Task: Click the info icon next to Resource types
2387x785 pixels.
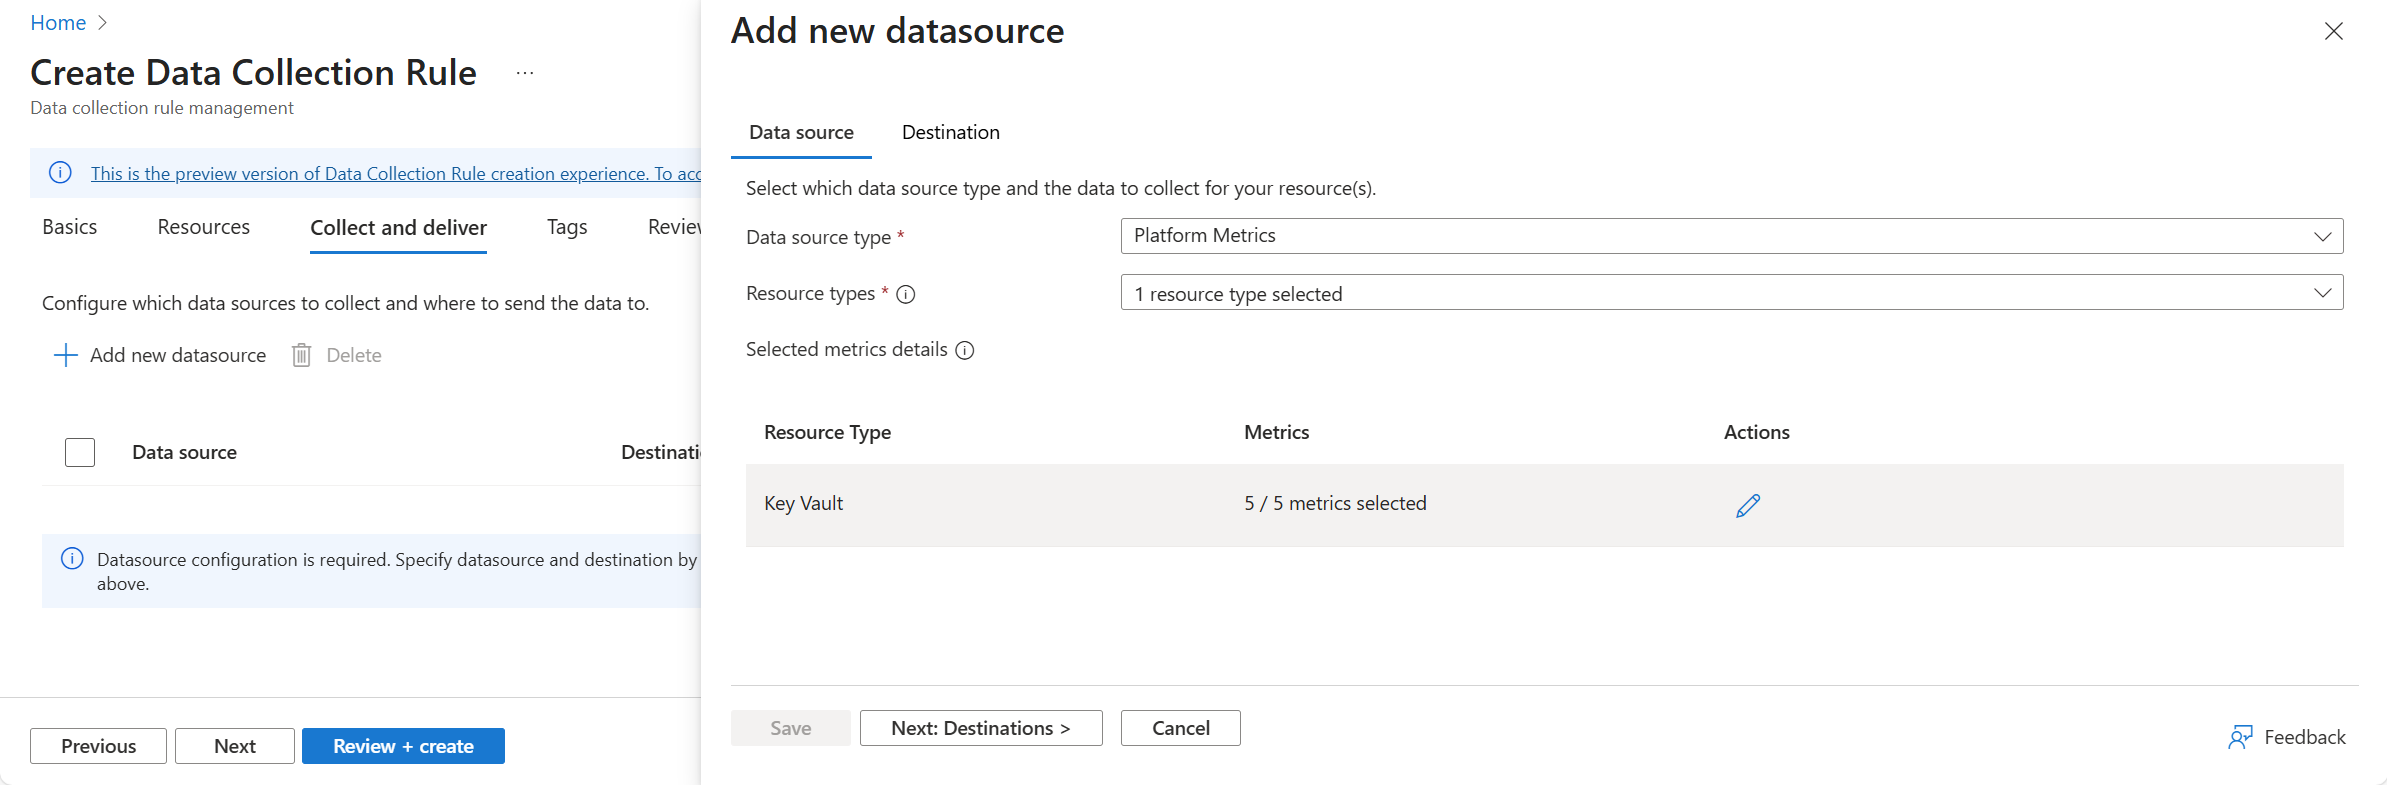Action: [906, 294]
